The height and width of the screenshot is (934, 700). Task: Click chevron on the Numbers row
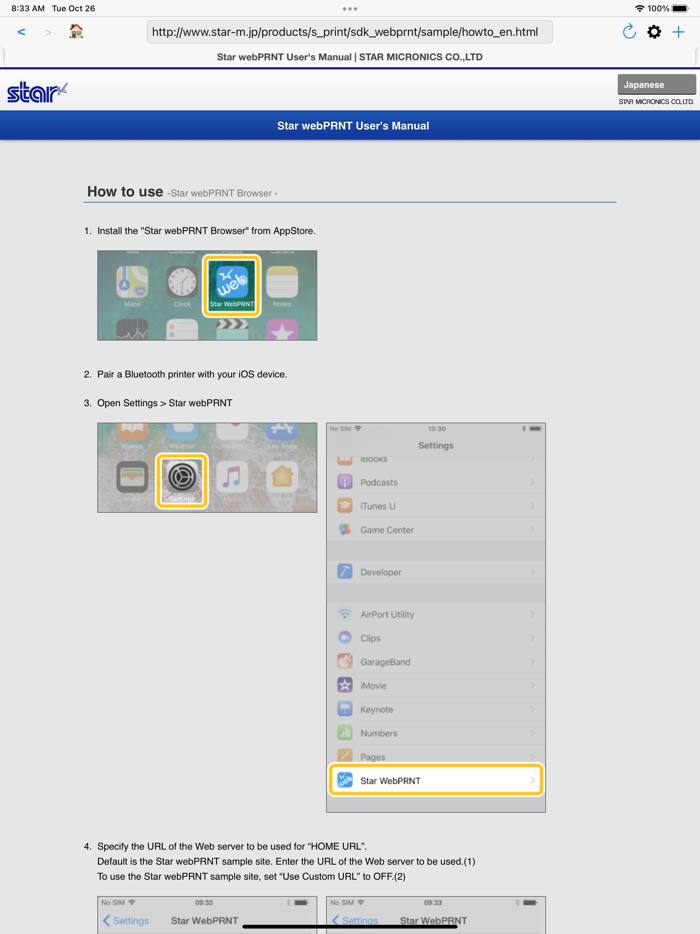pos(533,733)
